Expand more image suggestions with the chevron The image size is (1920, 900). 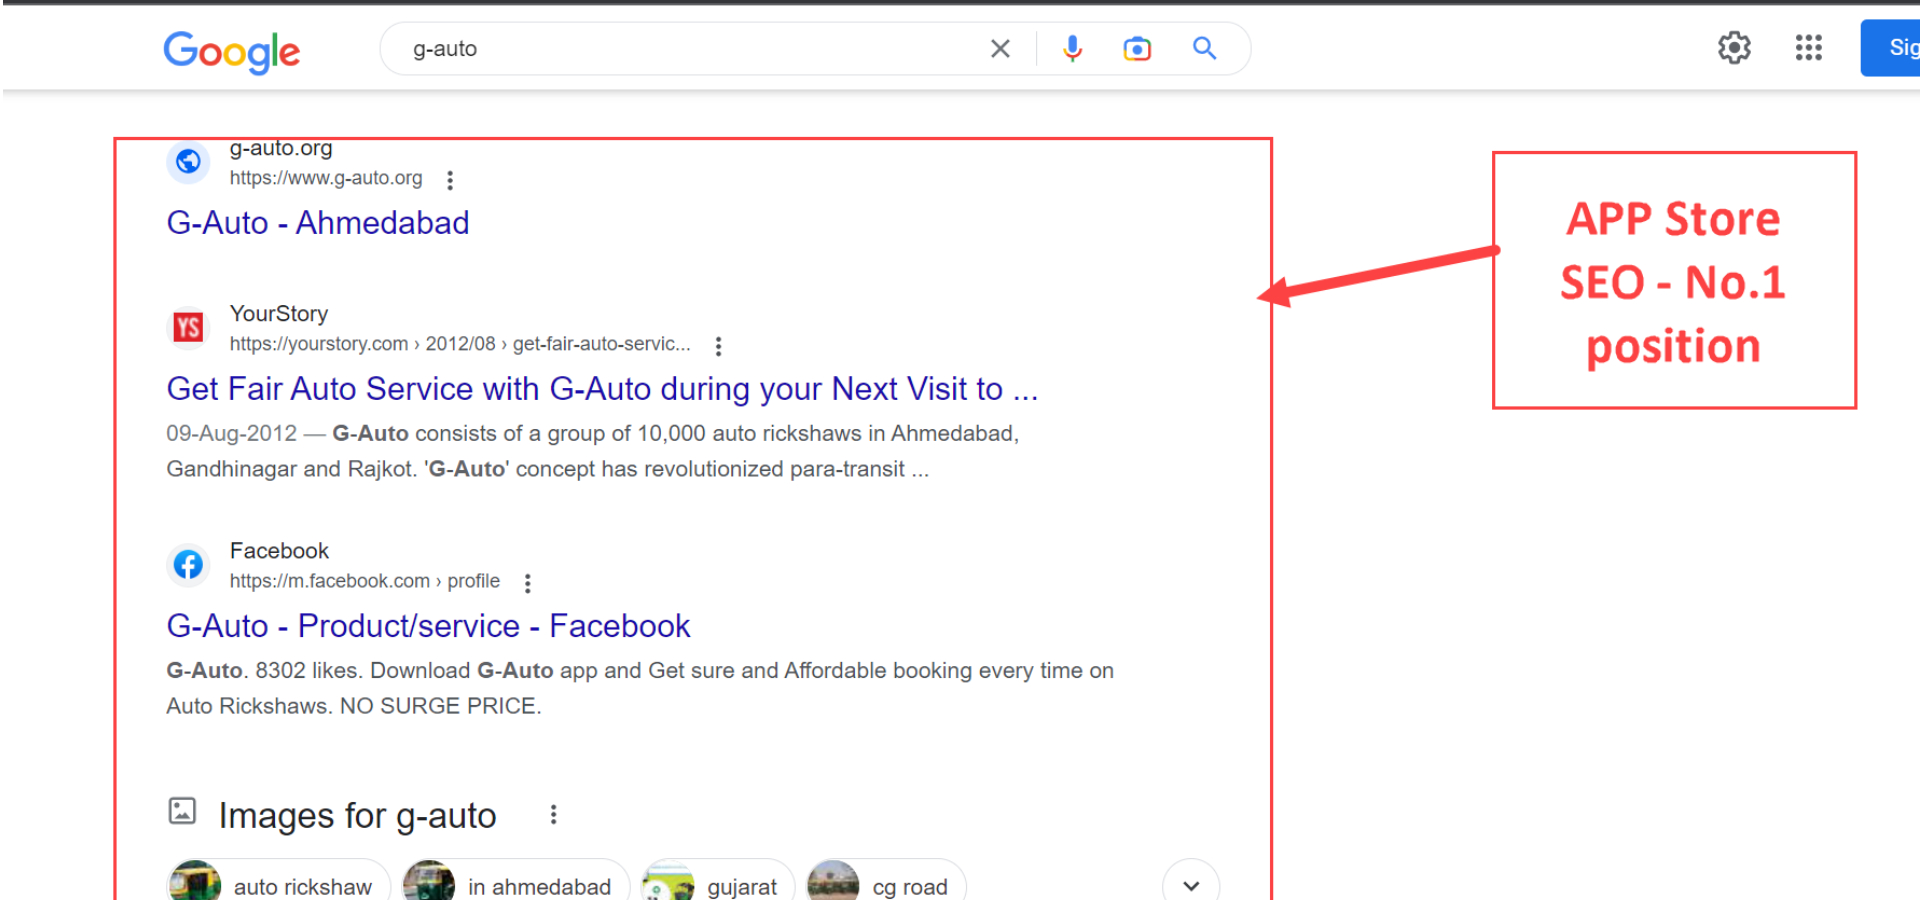[x=1190, y=884]
